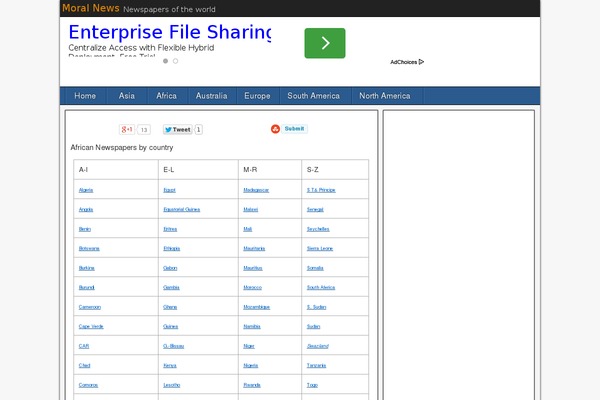This screenshot has height=400, width=600.
Task: Click the green arrow ad button
Action: tap(325, 43)
